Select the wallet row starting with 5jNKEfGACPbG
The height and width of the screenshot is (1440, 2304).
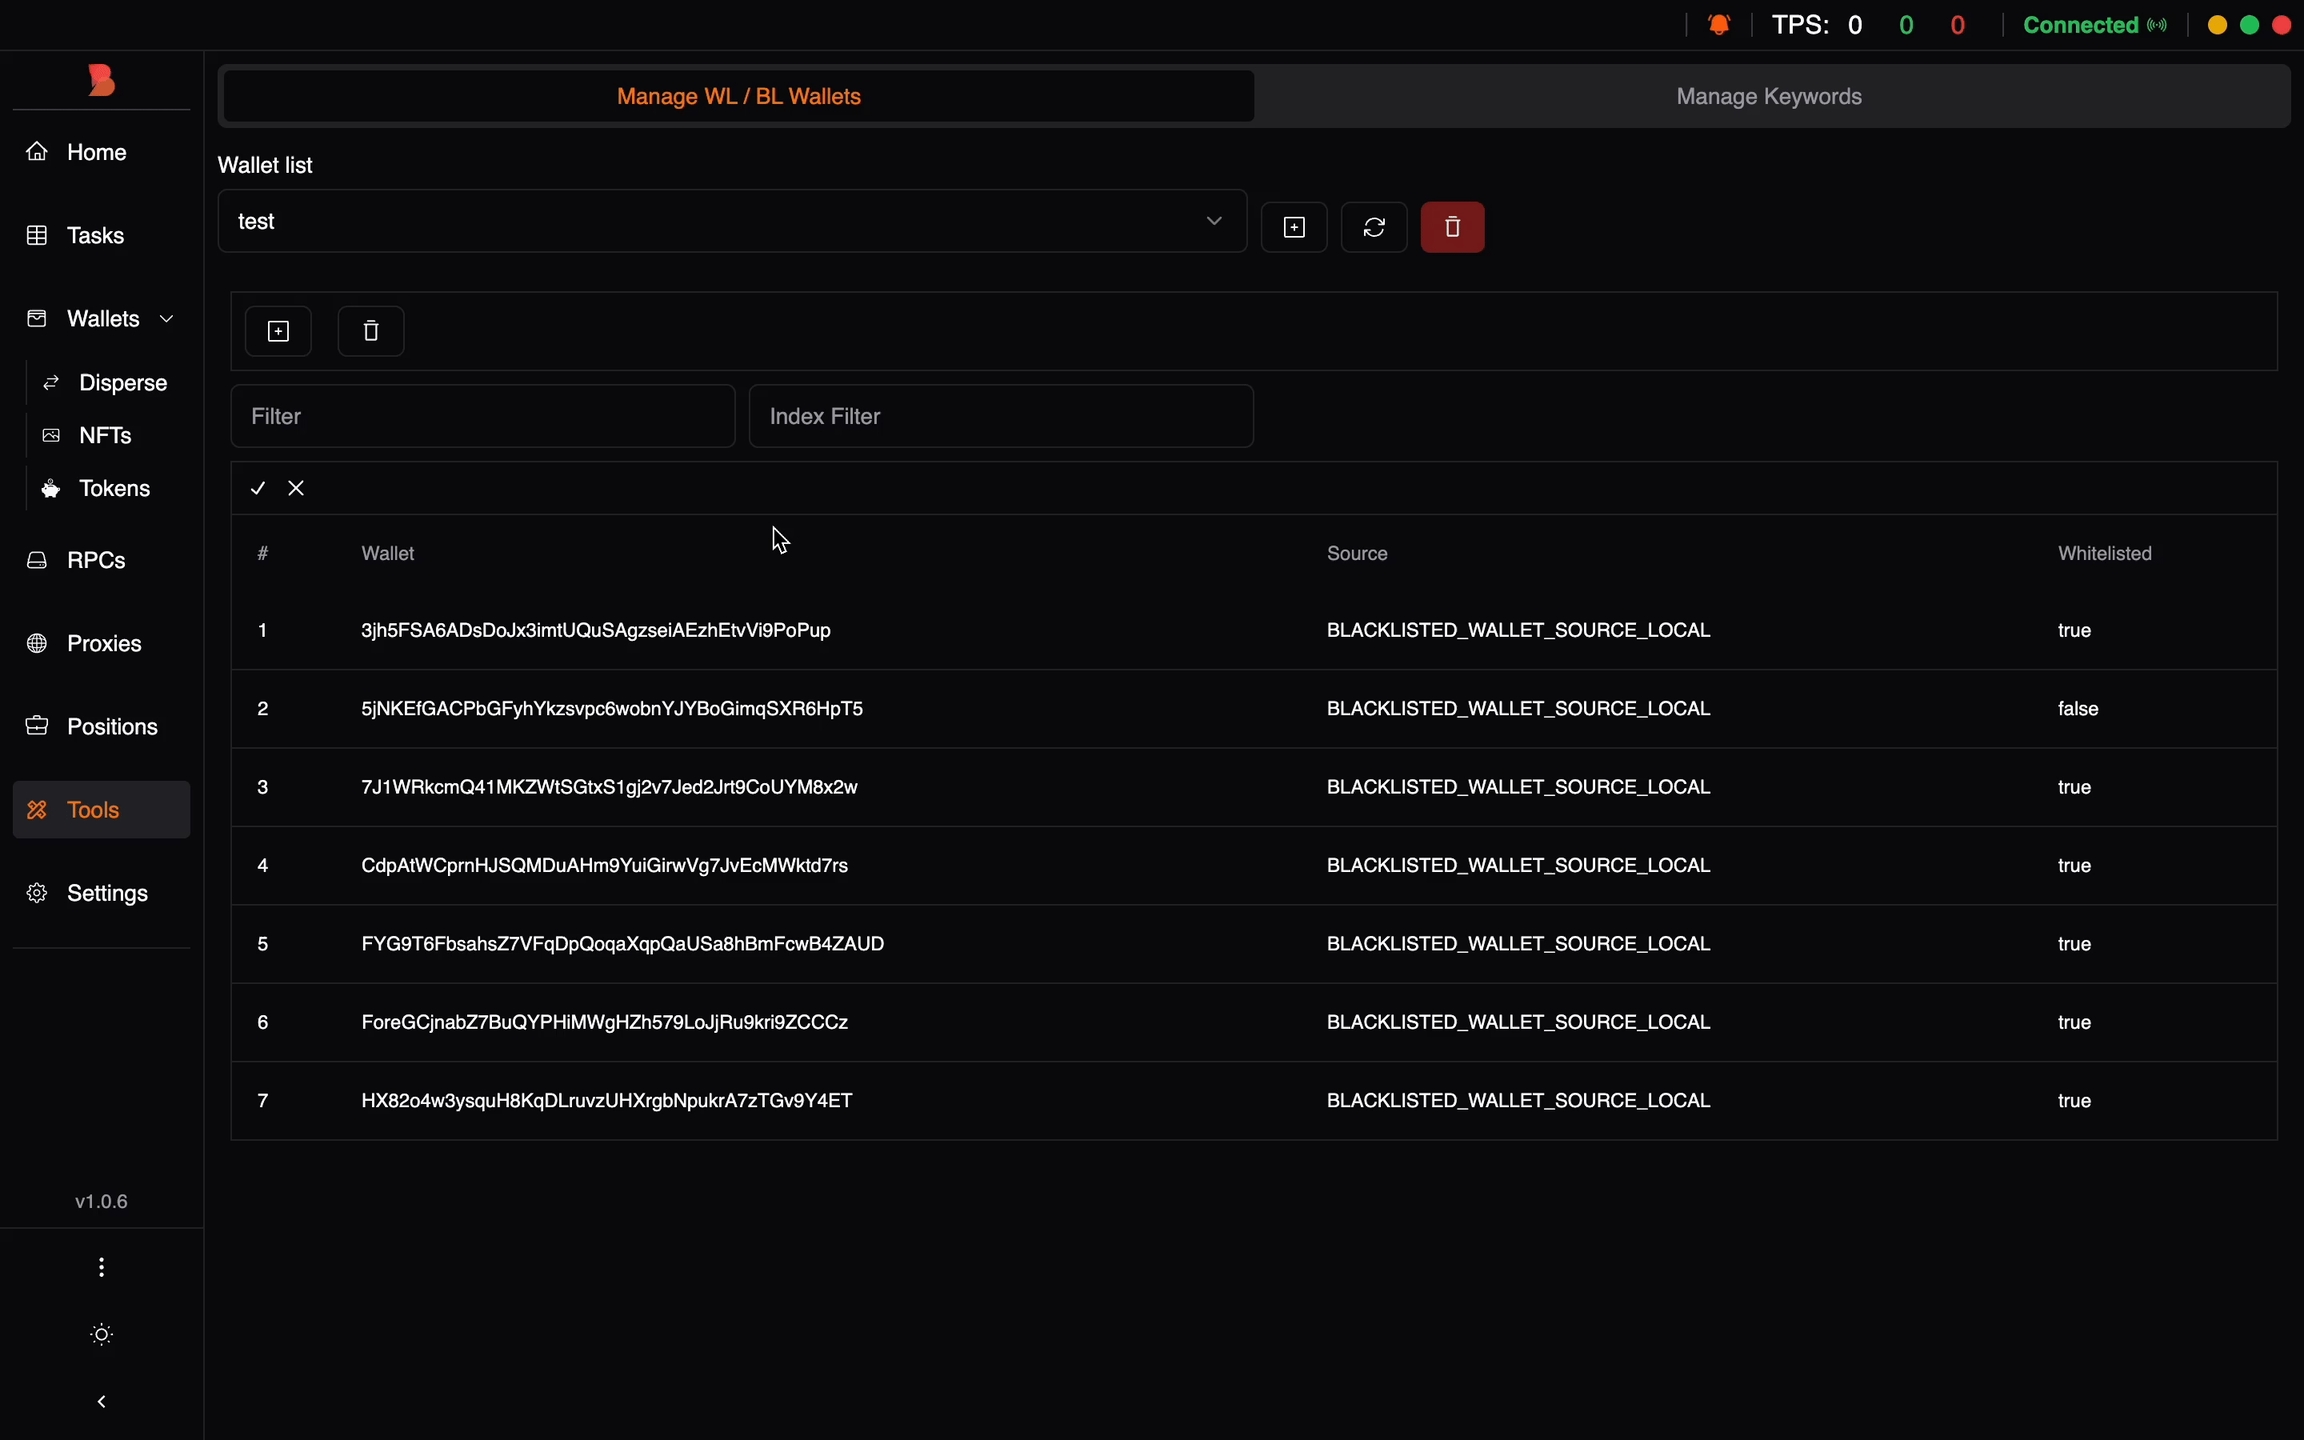pyautogui.click(x=612, y=708)
